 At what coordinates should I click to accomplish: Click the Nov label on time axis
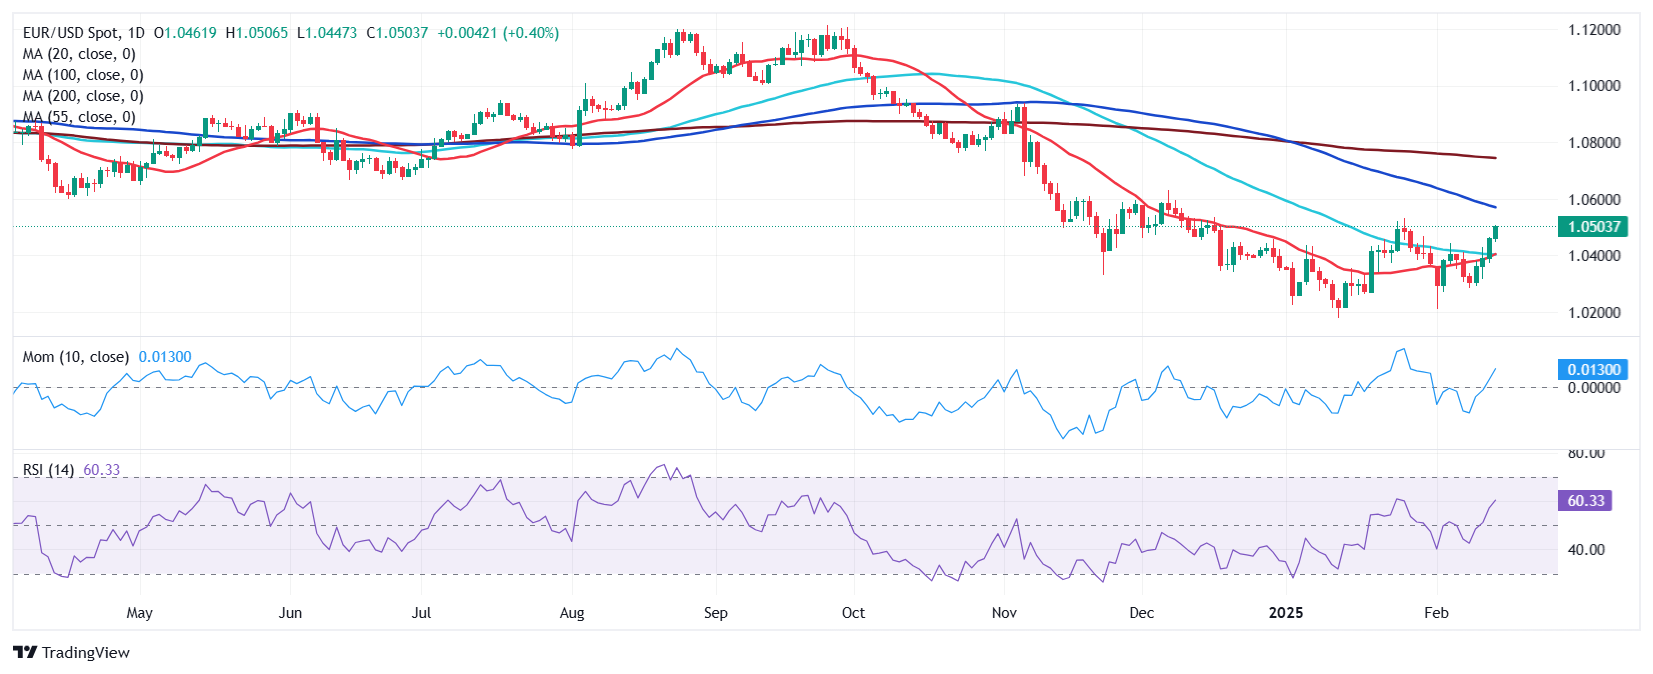1004,612
